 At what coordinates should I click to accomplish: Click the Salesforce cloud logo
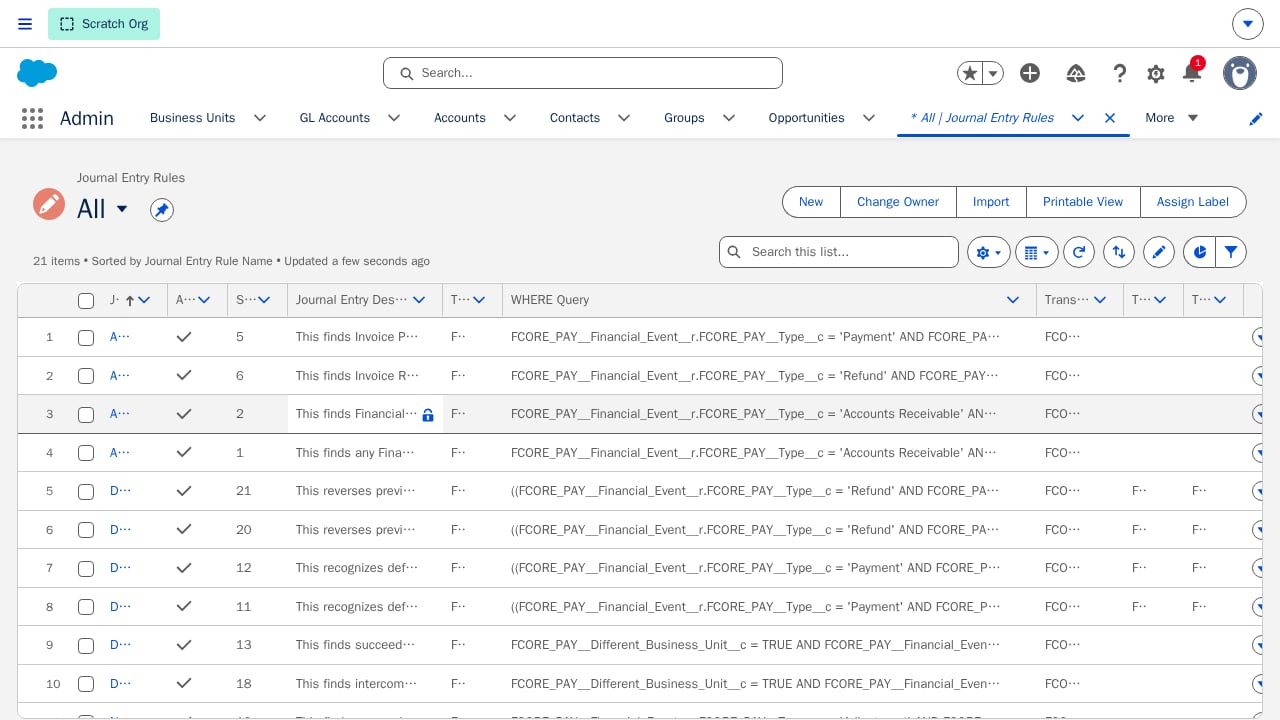coord(37,73)
